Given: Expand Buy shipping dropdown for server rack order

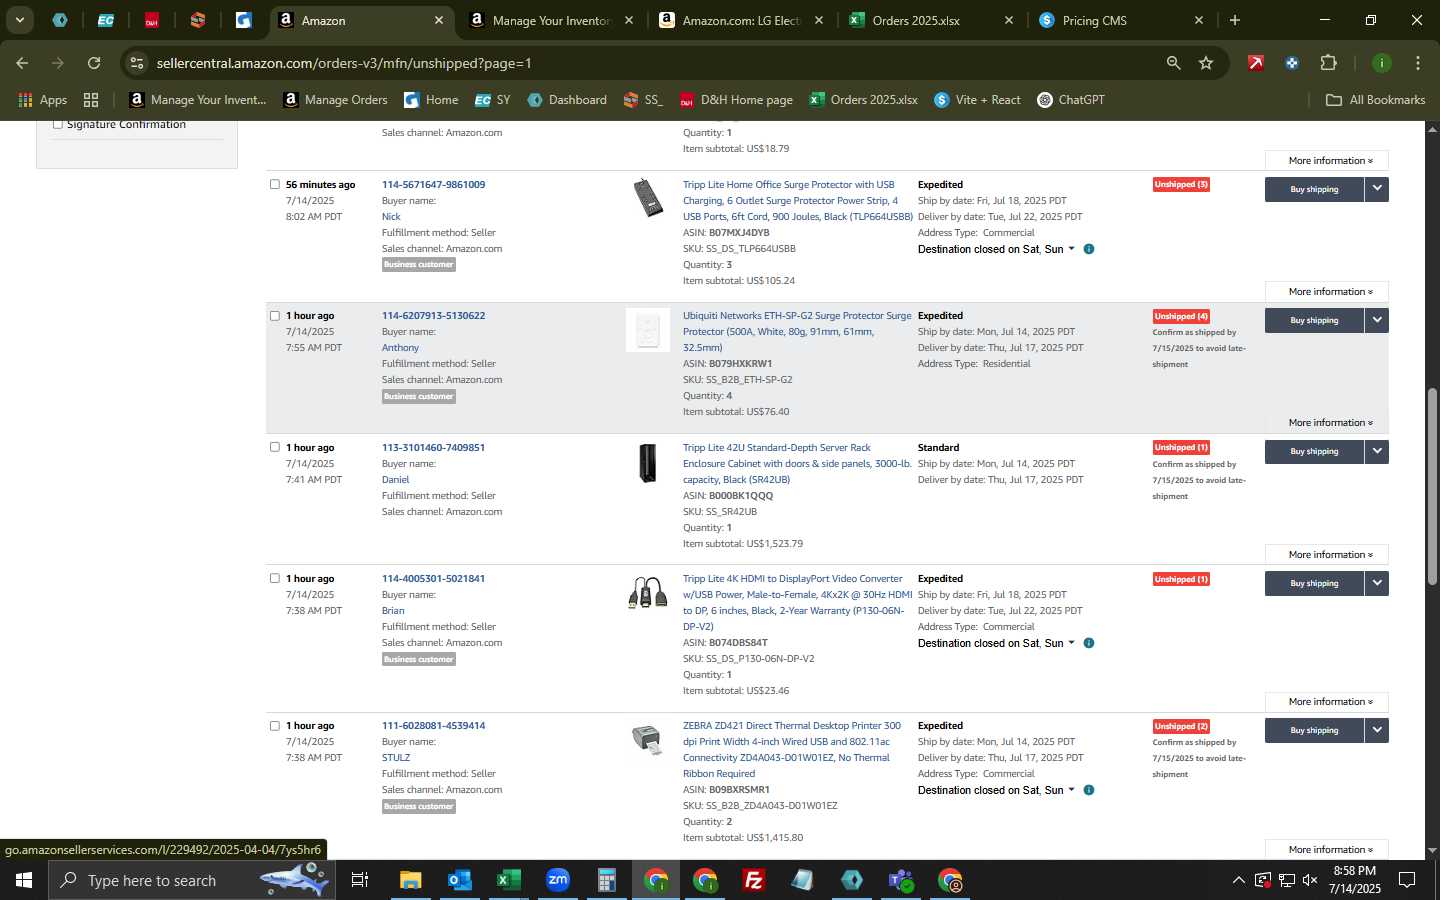Looking at the screenshot, I should point(1377,451).
